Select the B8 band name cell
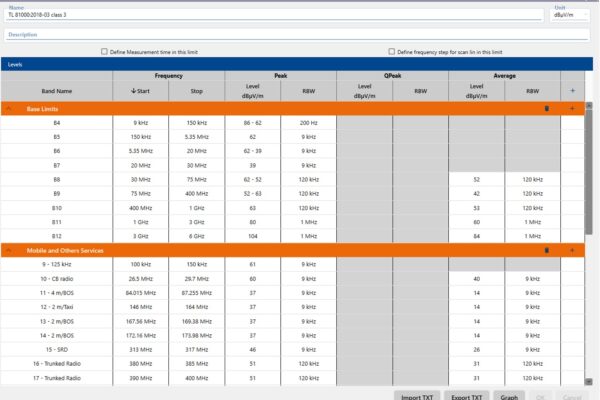 [x=56, y=179]
